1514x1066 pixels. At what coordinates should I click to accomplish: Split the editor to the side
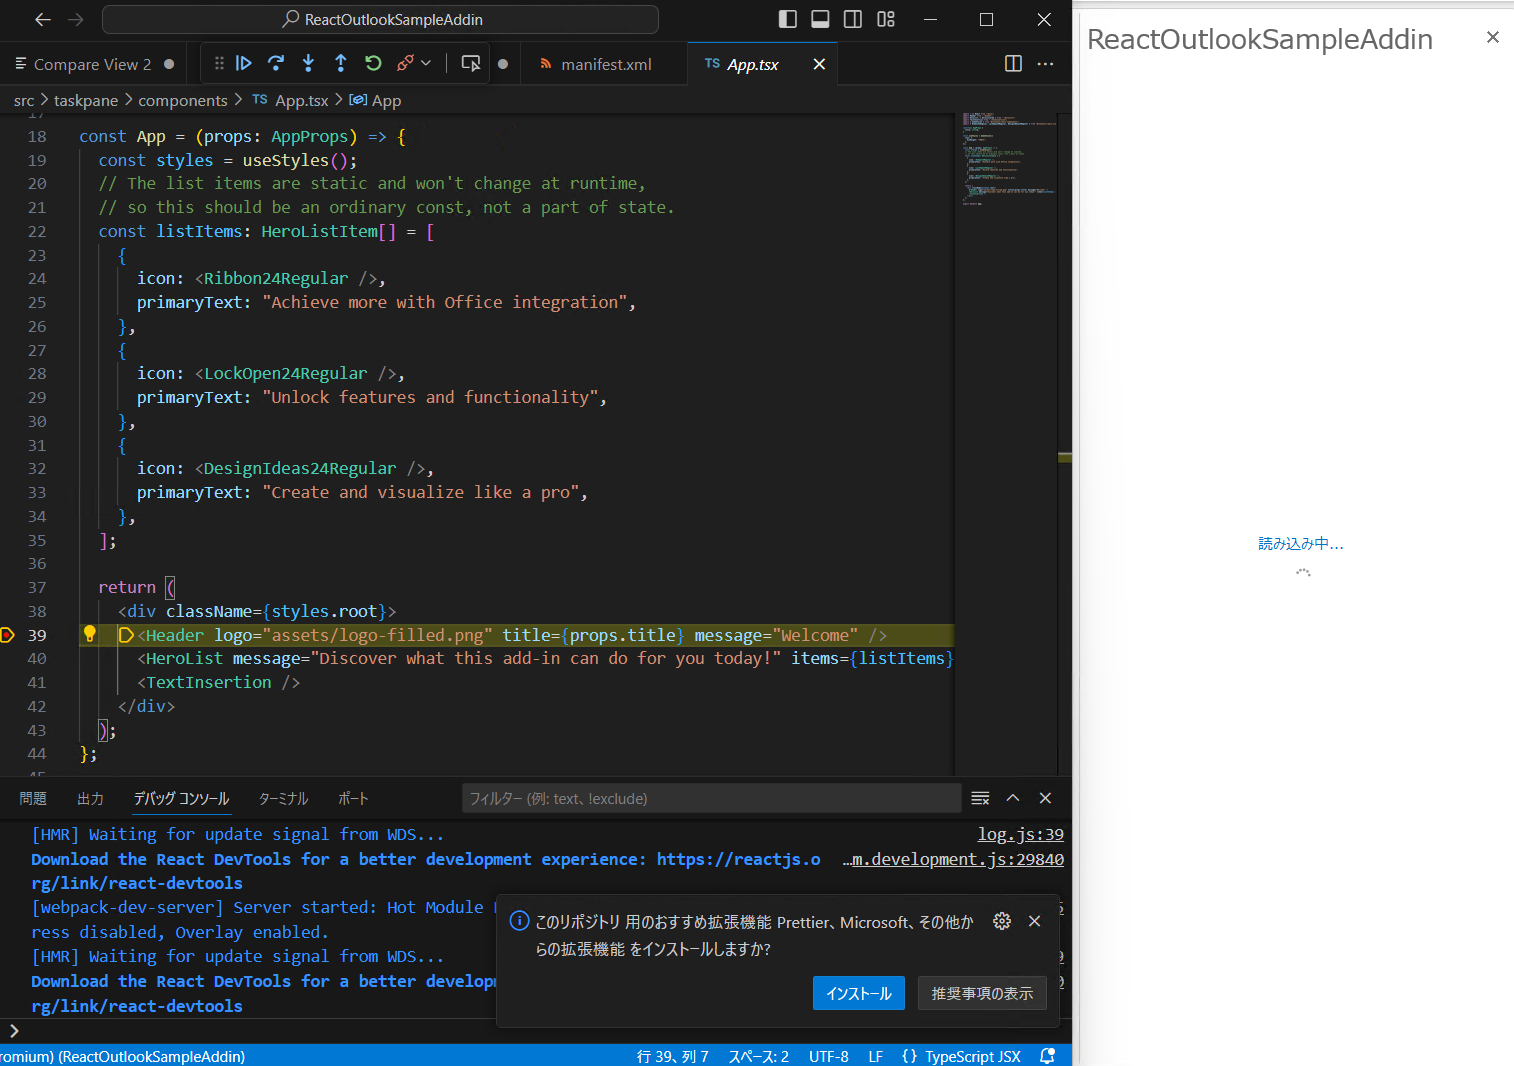tap(1013, 63)
